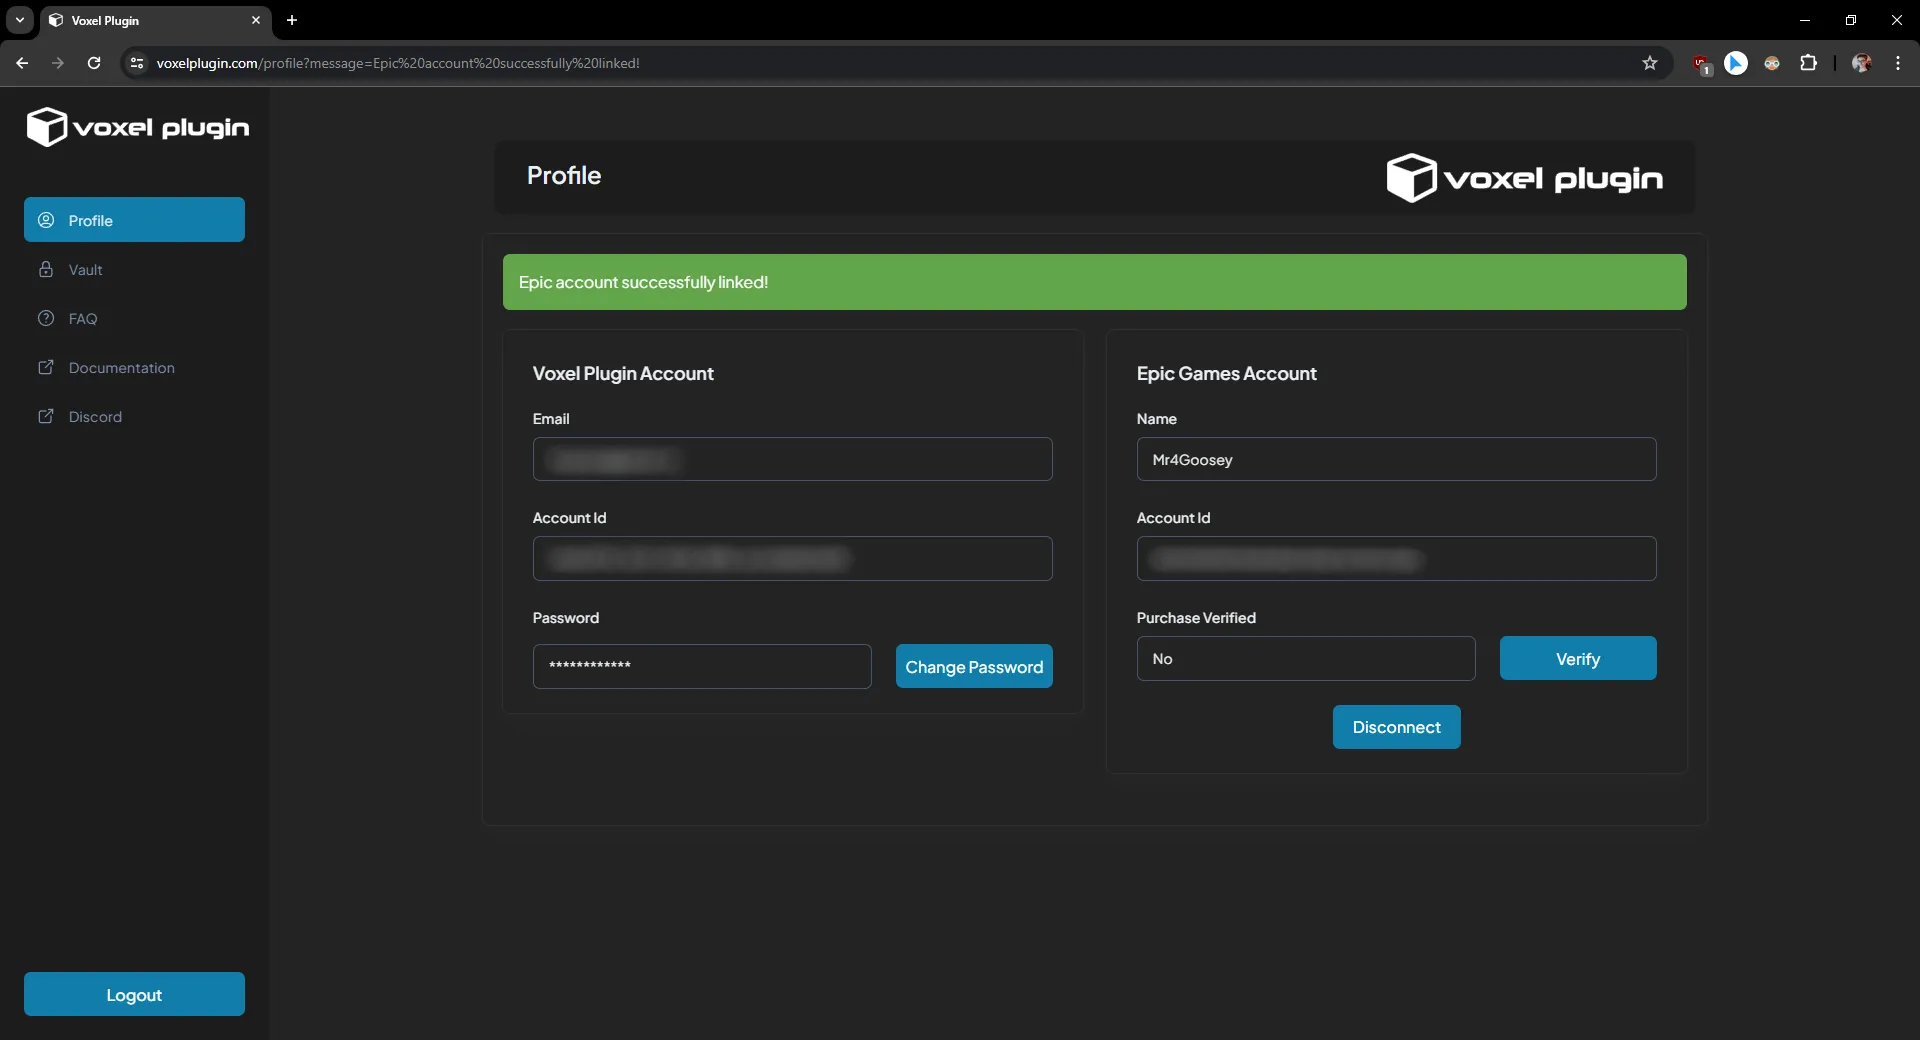Screen dimensions: 1920x1040
Task: Click the green Epic account linked banner
Action: [1093, 282]
